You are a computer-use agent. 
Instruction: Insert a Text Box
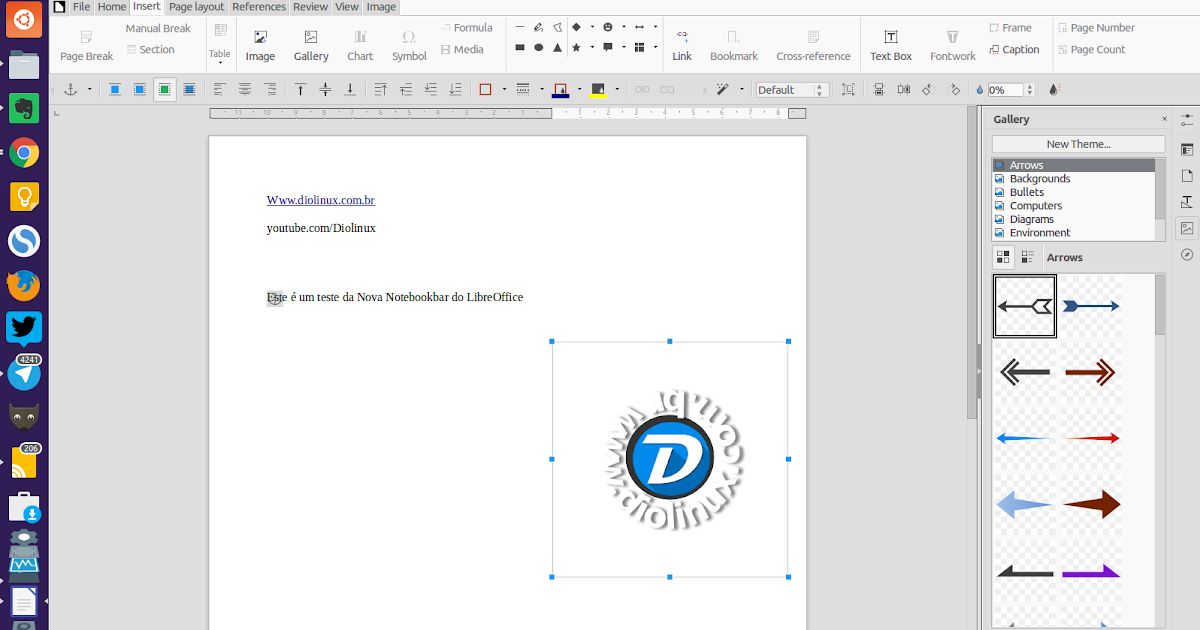click(891, 45)
